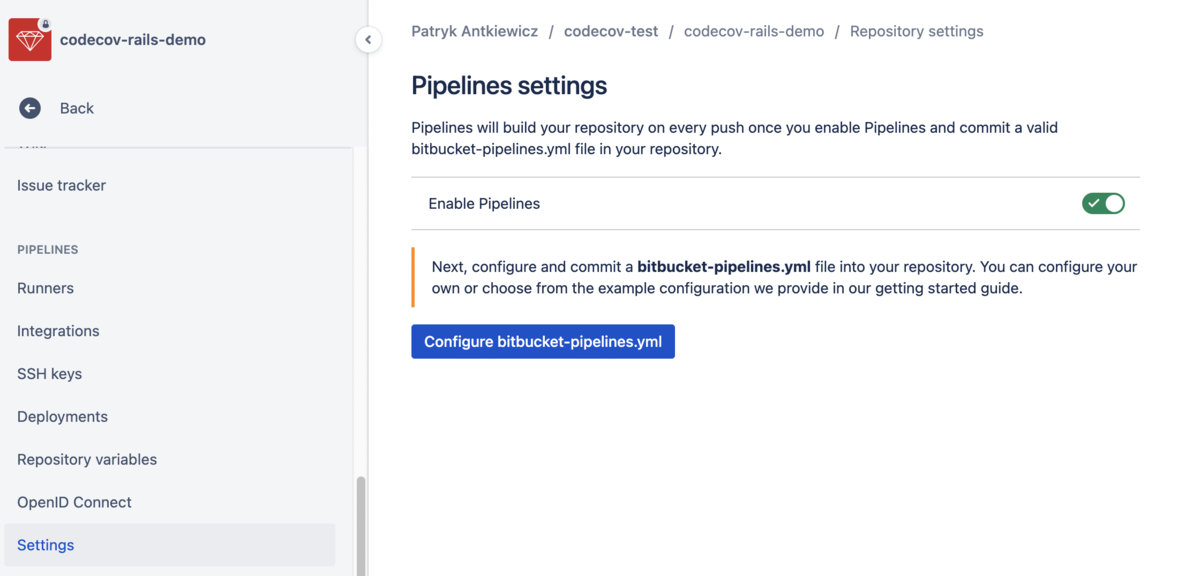This screenshot has width=1200, height=576.
Task: Select the Settings sidebar item
Action: 46,546
